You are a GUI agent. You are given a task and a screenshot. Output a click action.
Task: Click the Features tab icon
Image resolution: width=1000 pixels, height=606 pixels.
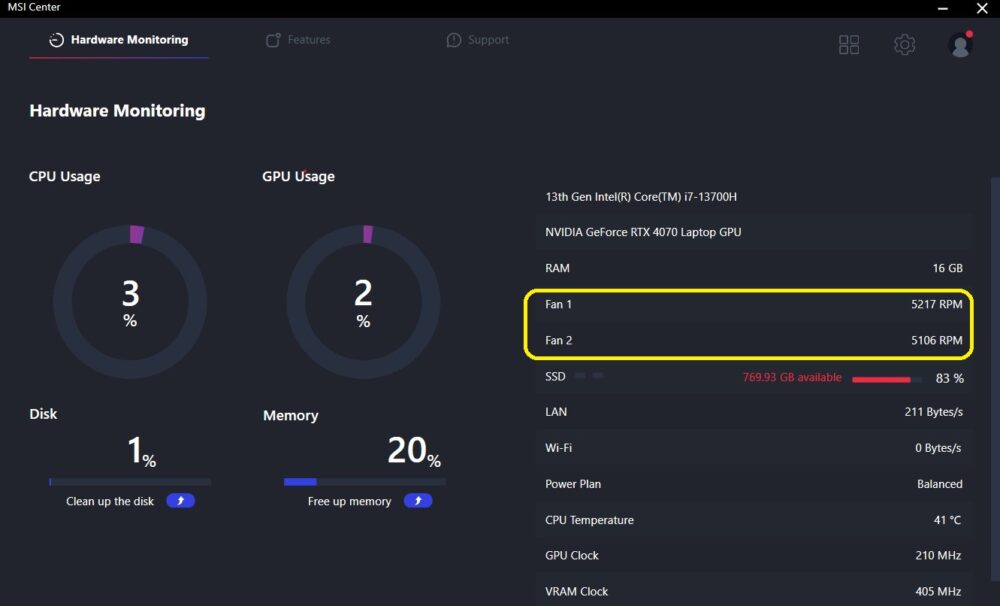click(x=272, y=40)
